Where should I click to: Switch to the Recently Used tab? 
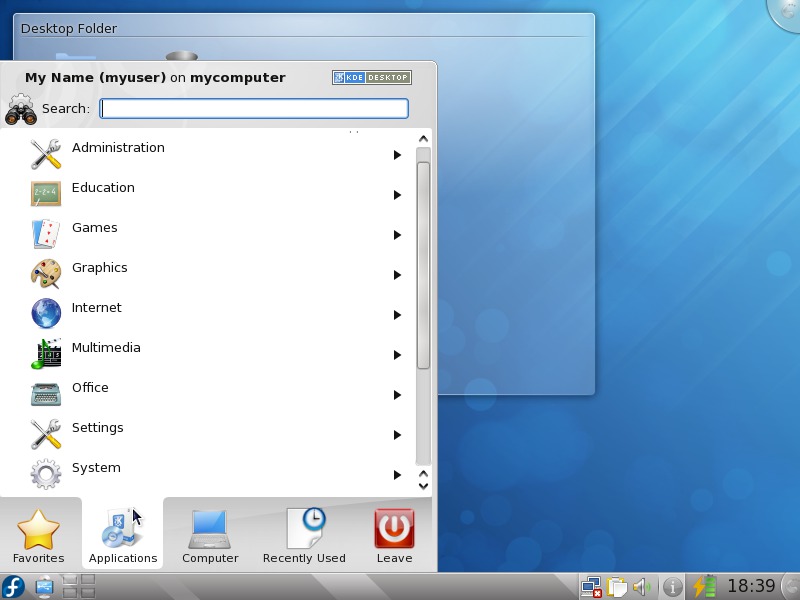click(304, 535)
